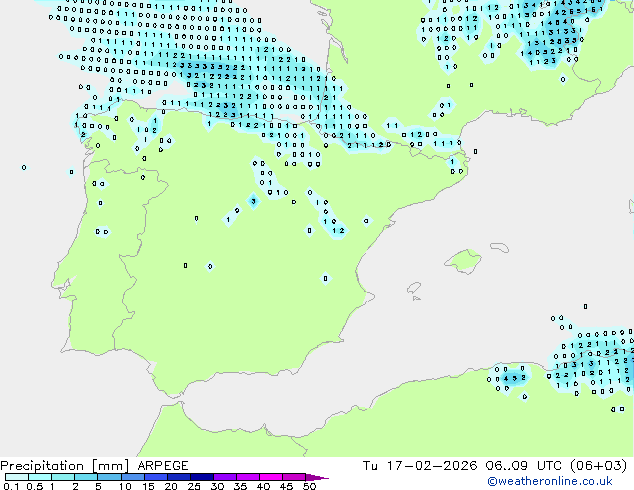
Task: Click the legend value label "10"
Action: [x=125, y=486]
